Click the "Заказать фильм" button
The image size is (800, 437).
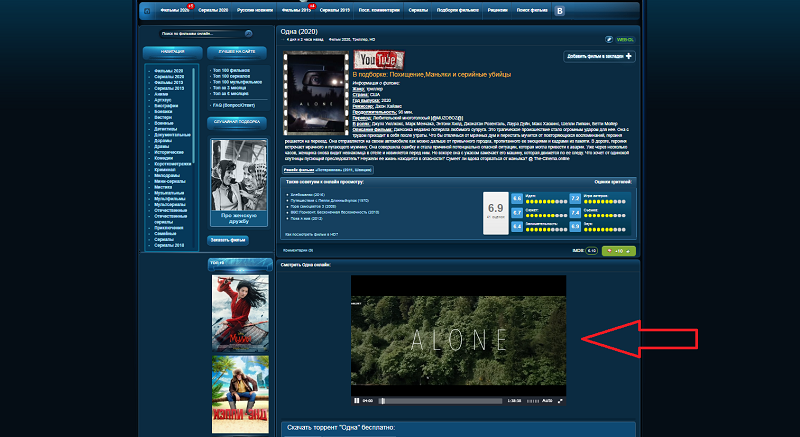click(228, 240)
